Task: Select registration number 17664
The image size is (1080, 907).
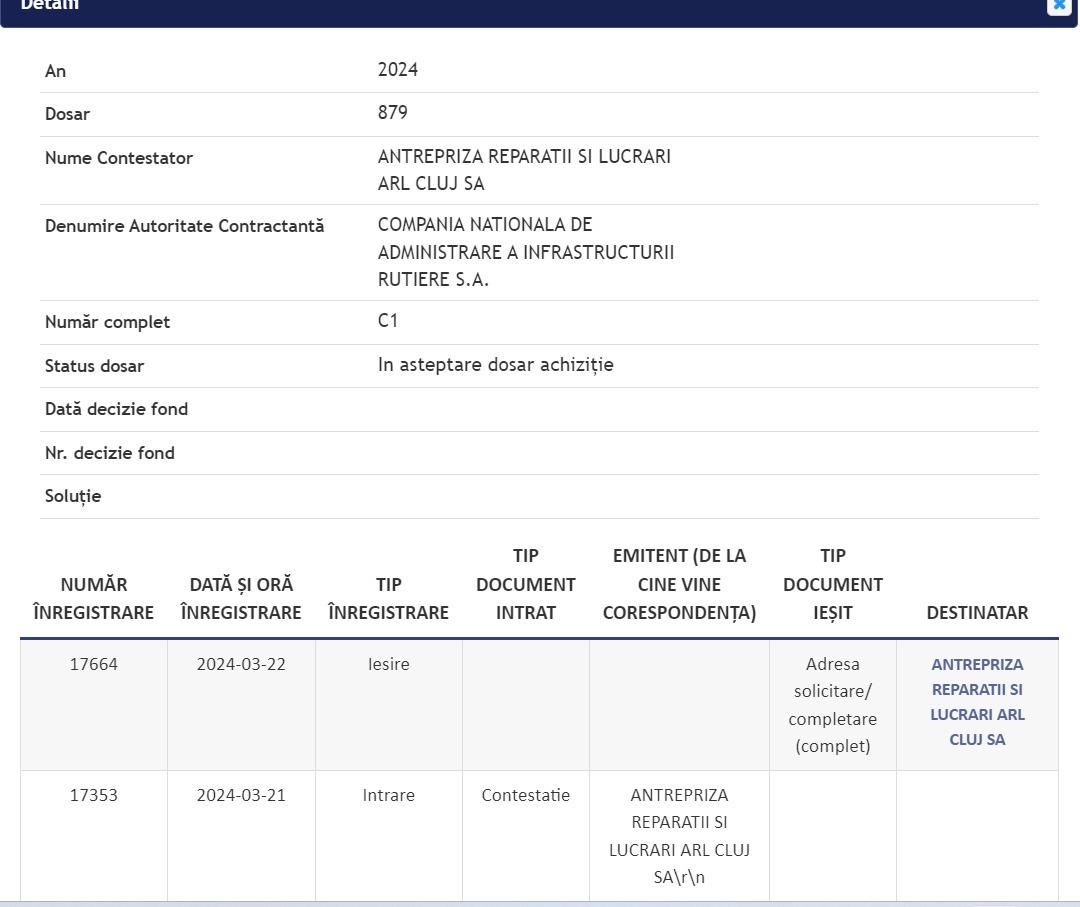Action: [x=94, y=664]
